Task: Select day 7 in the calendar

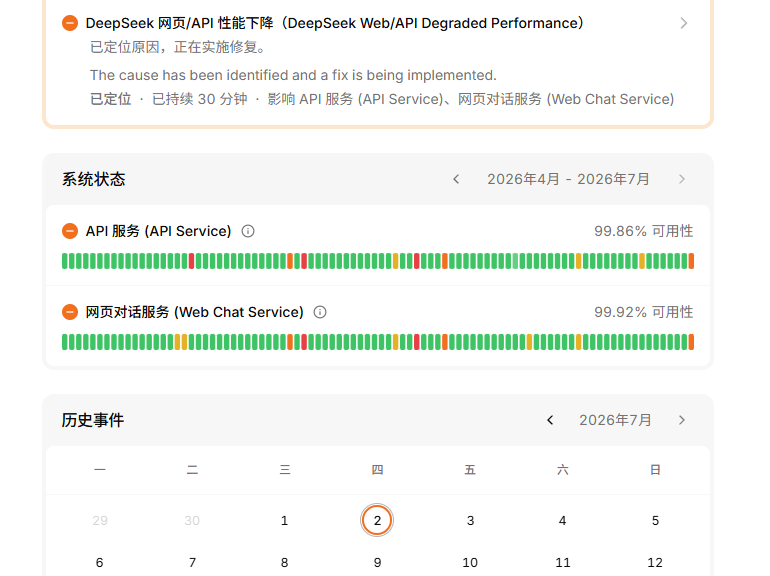Action: [192, 562]
